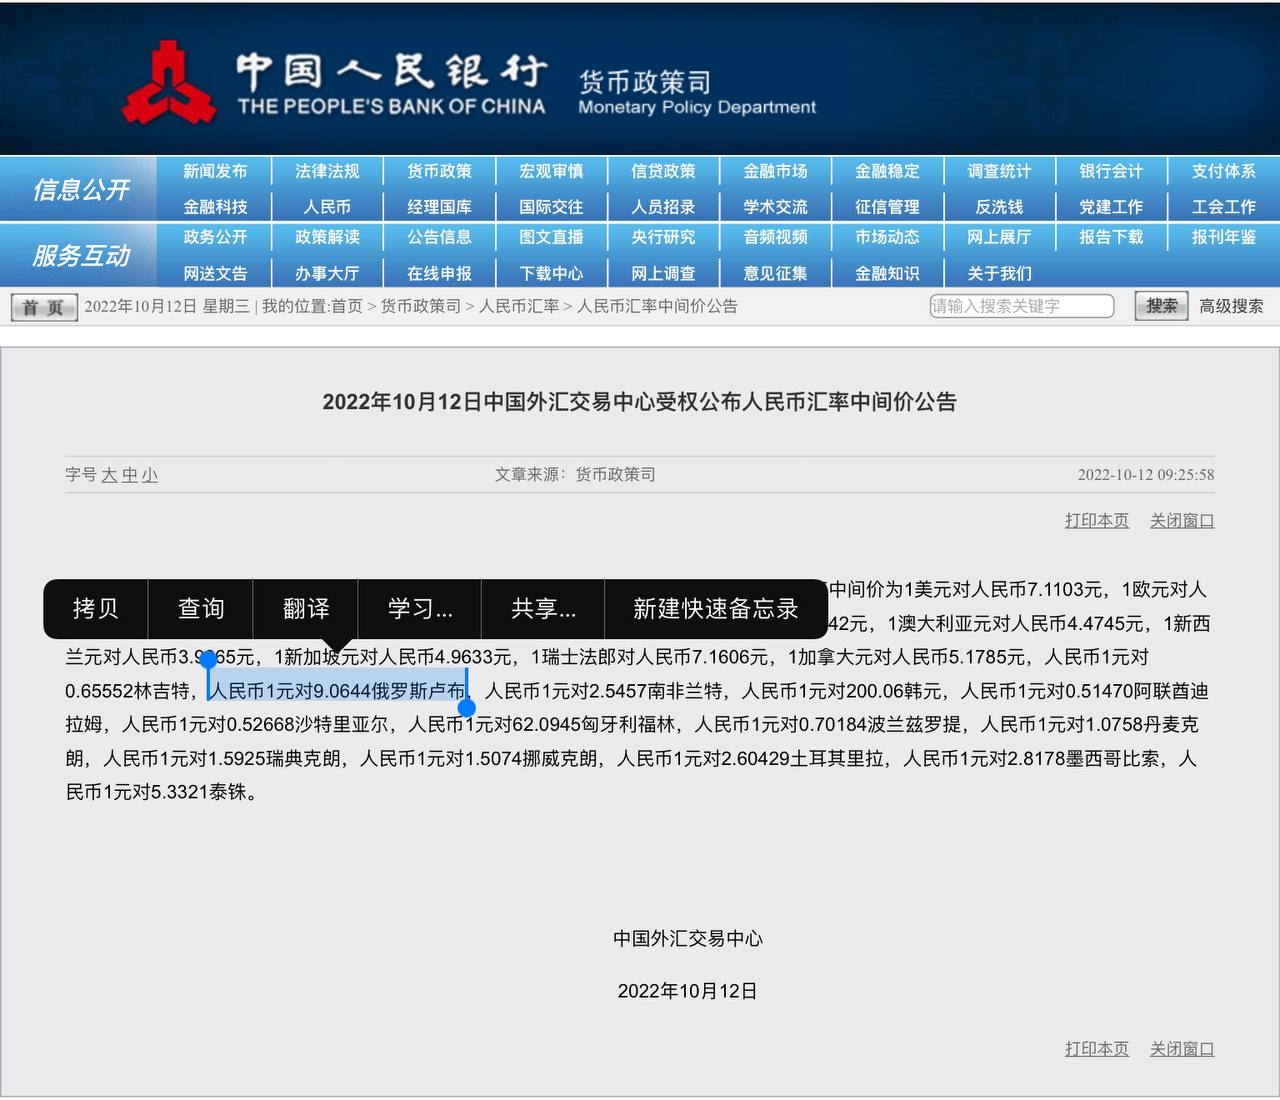The height and width of the screenshot is (1100, 1280).
Task: Open 金融知识 navigation item
Action: tap(887, 273)
